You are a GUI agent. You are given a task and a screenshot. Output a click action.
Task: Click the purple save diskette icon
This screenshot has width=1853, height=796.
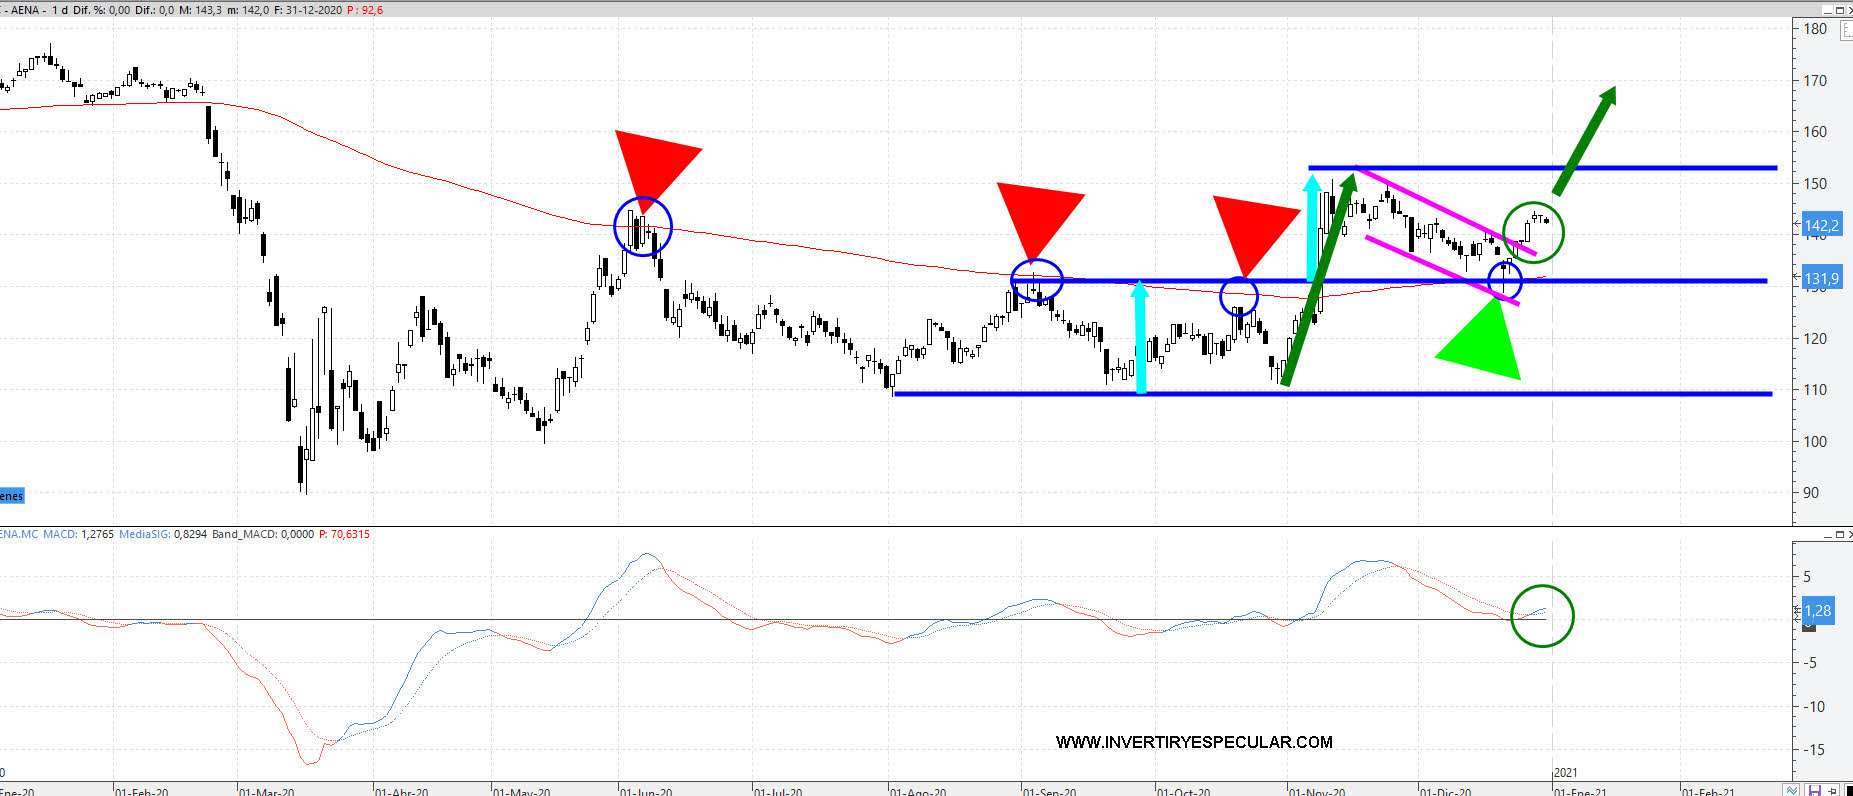coord(1816,790)
